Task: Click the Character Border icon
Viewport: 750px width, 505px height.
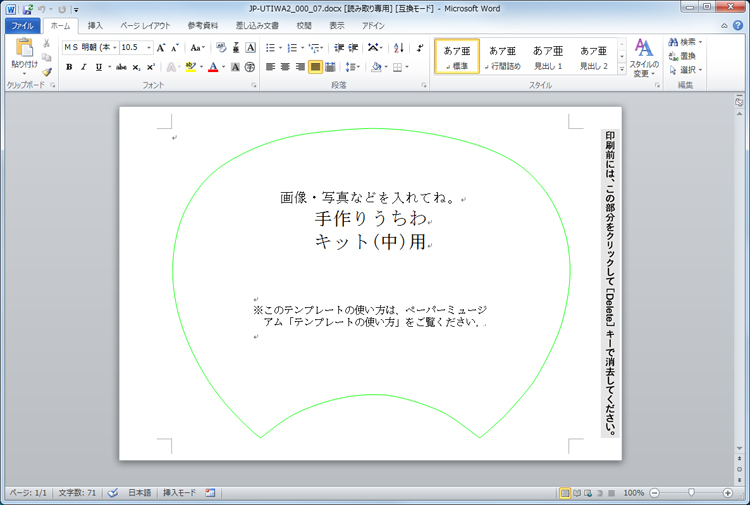Action: (250, 47)
